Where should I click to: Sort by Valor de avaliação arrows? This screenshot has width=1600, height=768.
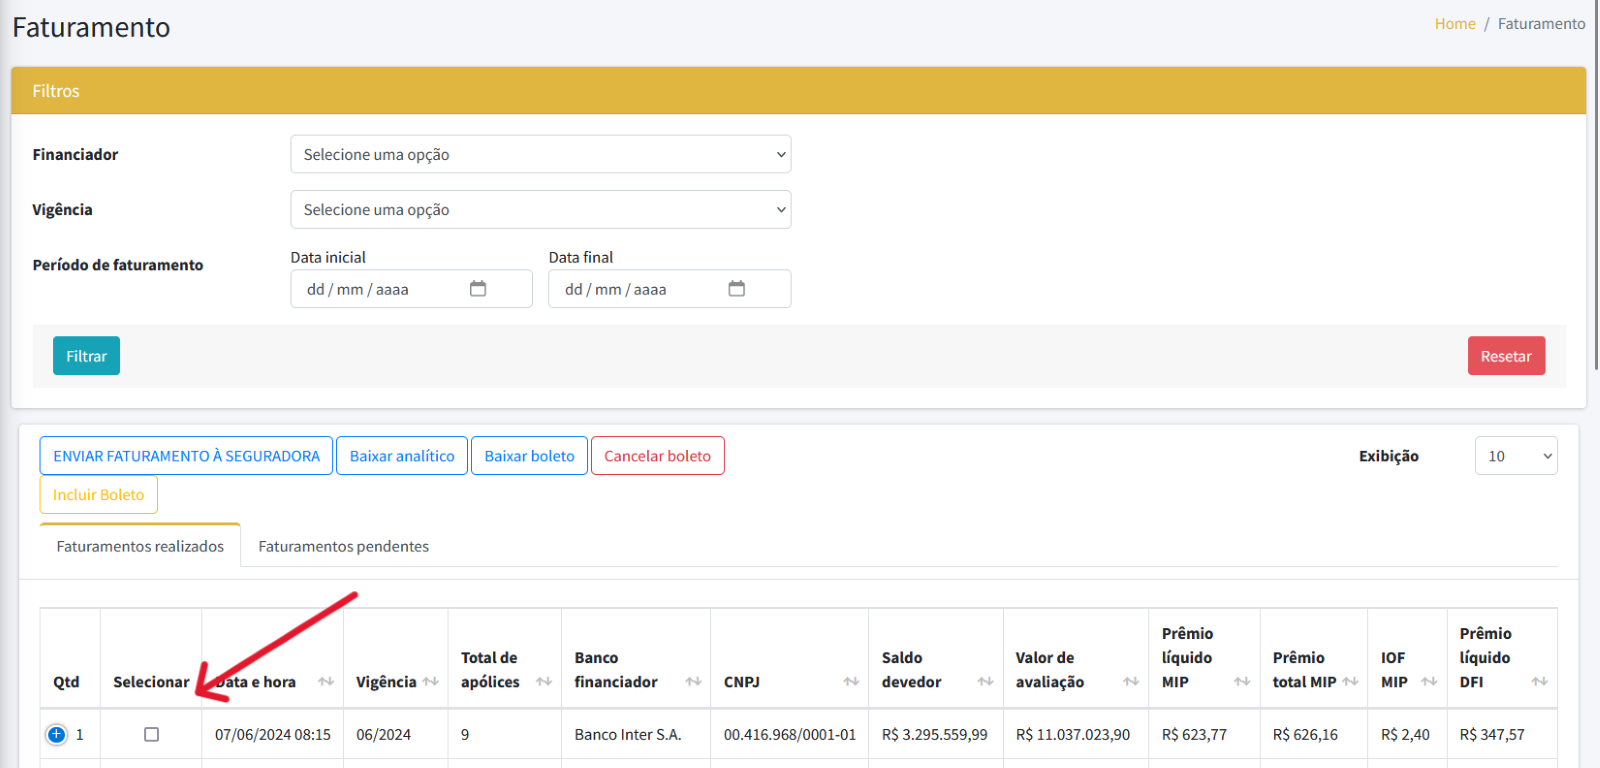coord(1131,682)
